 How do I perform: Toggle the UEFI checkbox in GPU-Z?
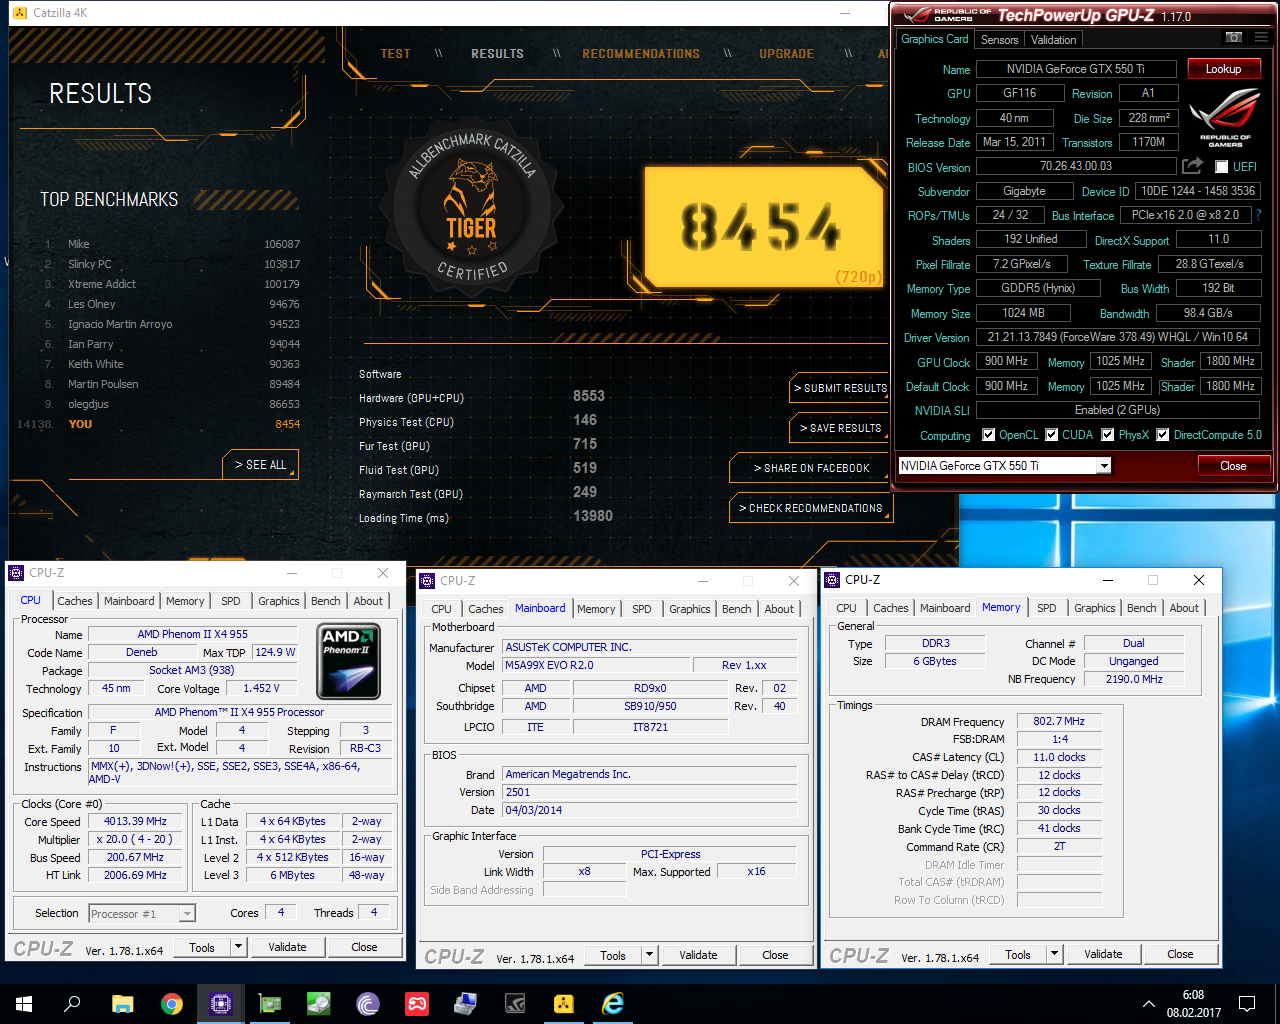point(1221,167)
